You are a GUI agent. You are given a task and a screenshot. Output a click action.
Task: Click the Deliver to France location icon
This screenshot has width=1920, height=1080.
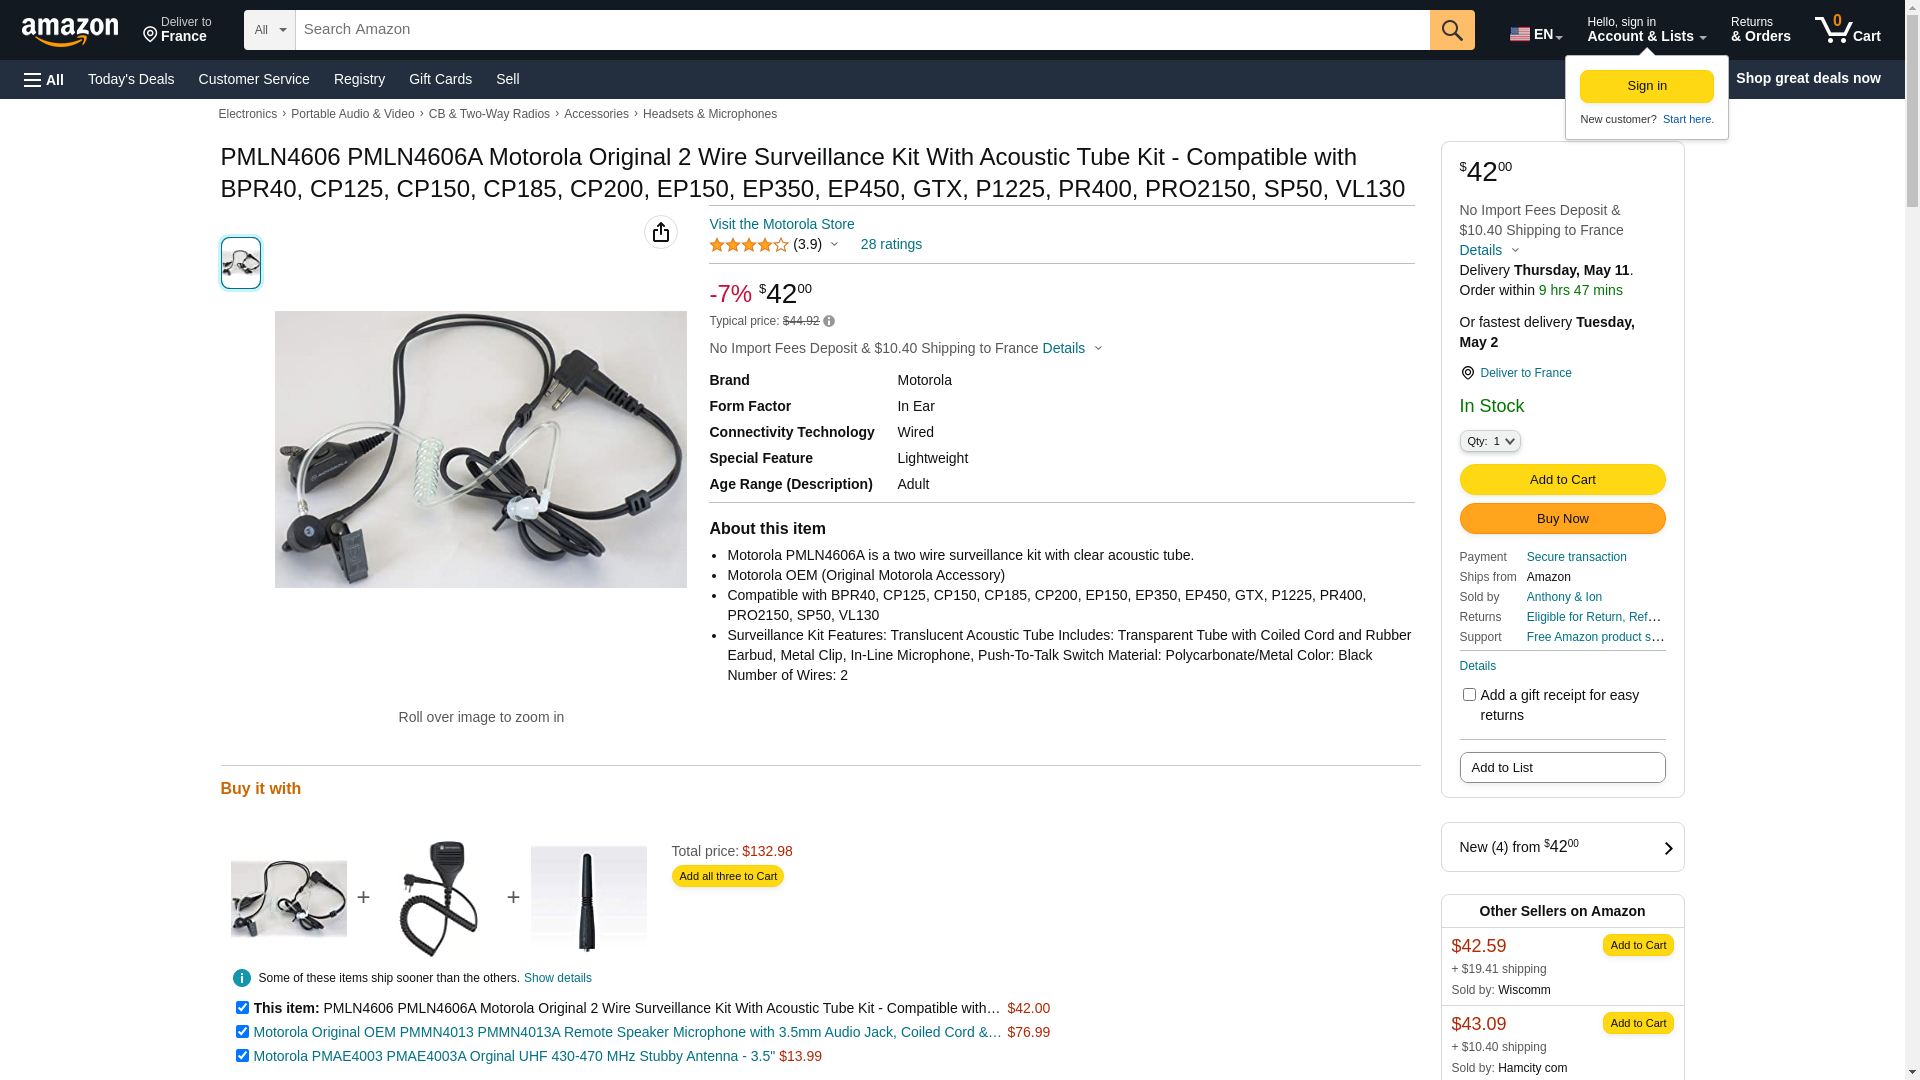[x=1467, y=373]
